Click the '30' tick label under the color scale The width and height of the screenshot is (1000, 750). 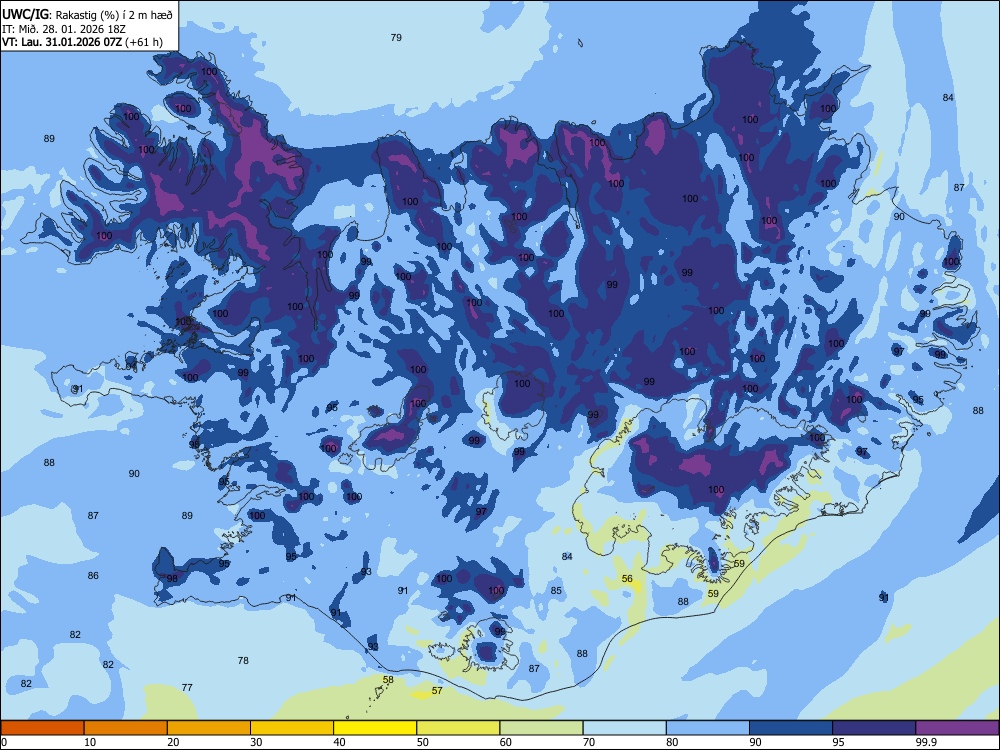click(256, 742)
